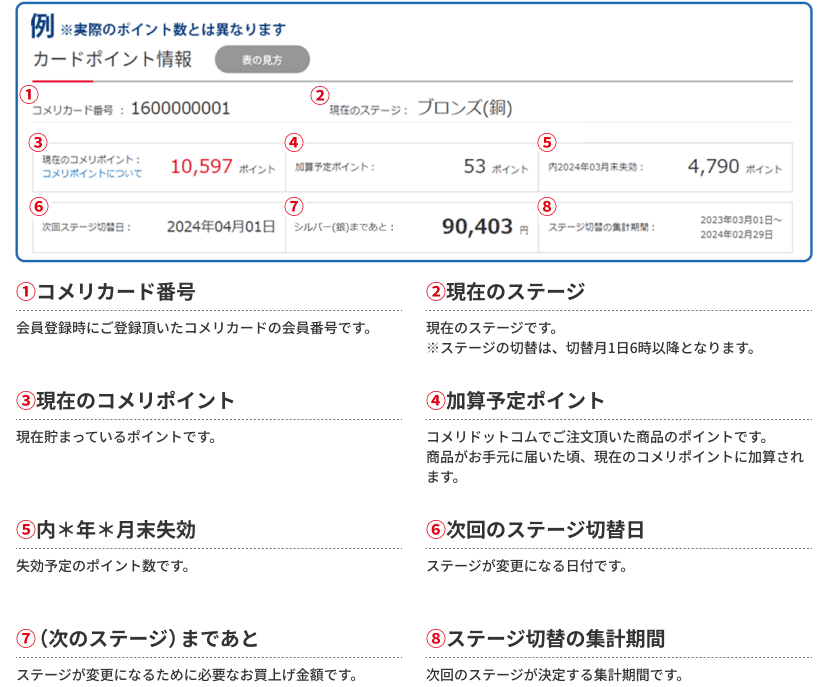Image resolution: width=828 pixels, height=687 pixels.
Task: Click the ⑧ badge near 集計期間
Action: point(545,207)
